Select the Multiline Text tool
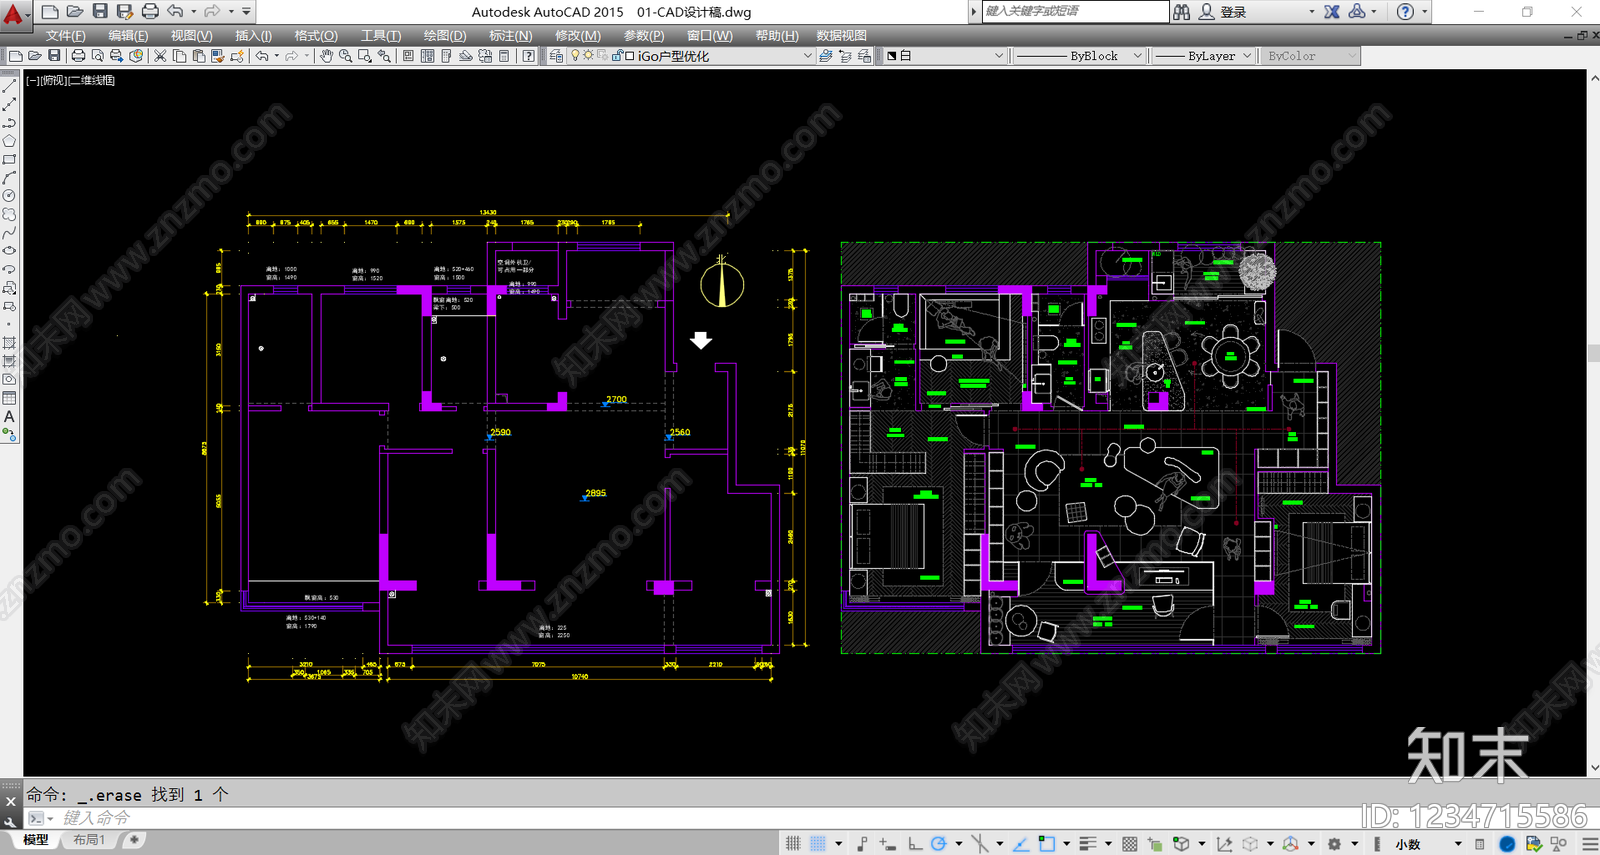1600x855 pixels. (x=9, y=416)
